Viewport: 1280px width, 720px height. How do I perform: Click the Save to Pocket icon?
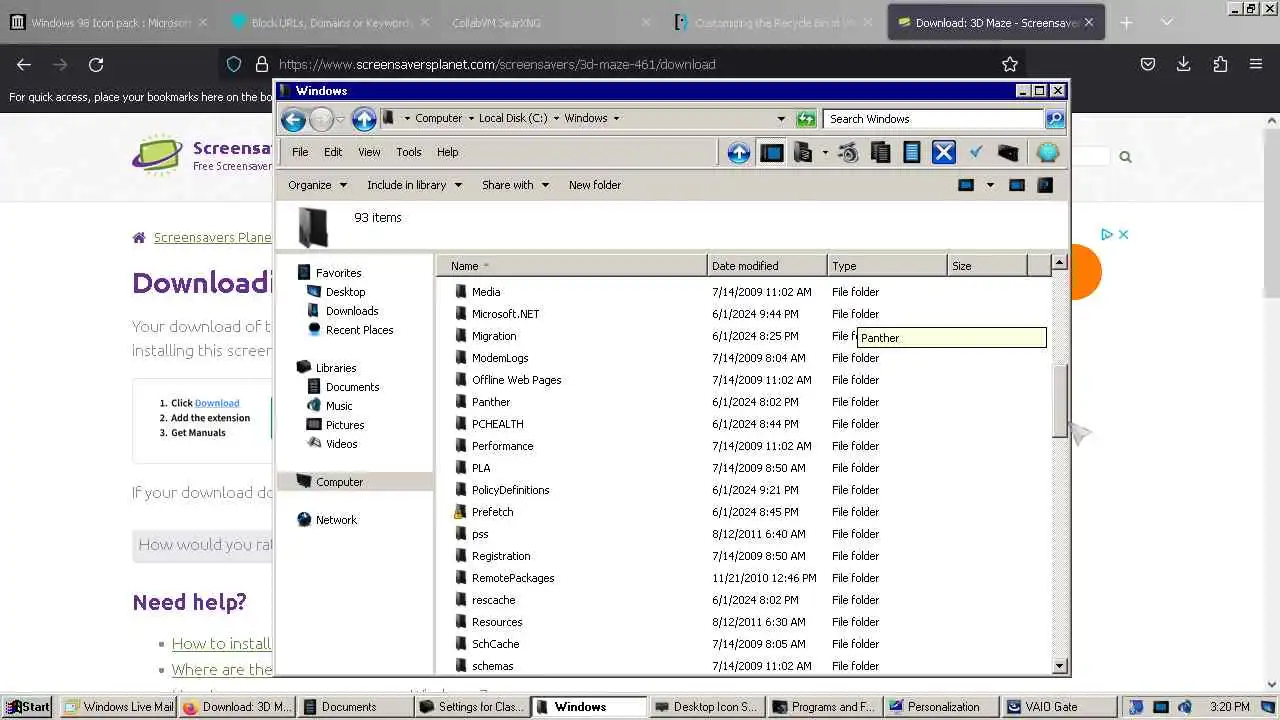click(1148, 64)
